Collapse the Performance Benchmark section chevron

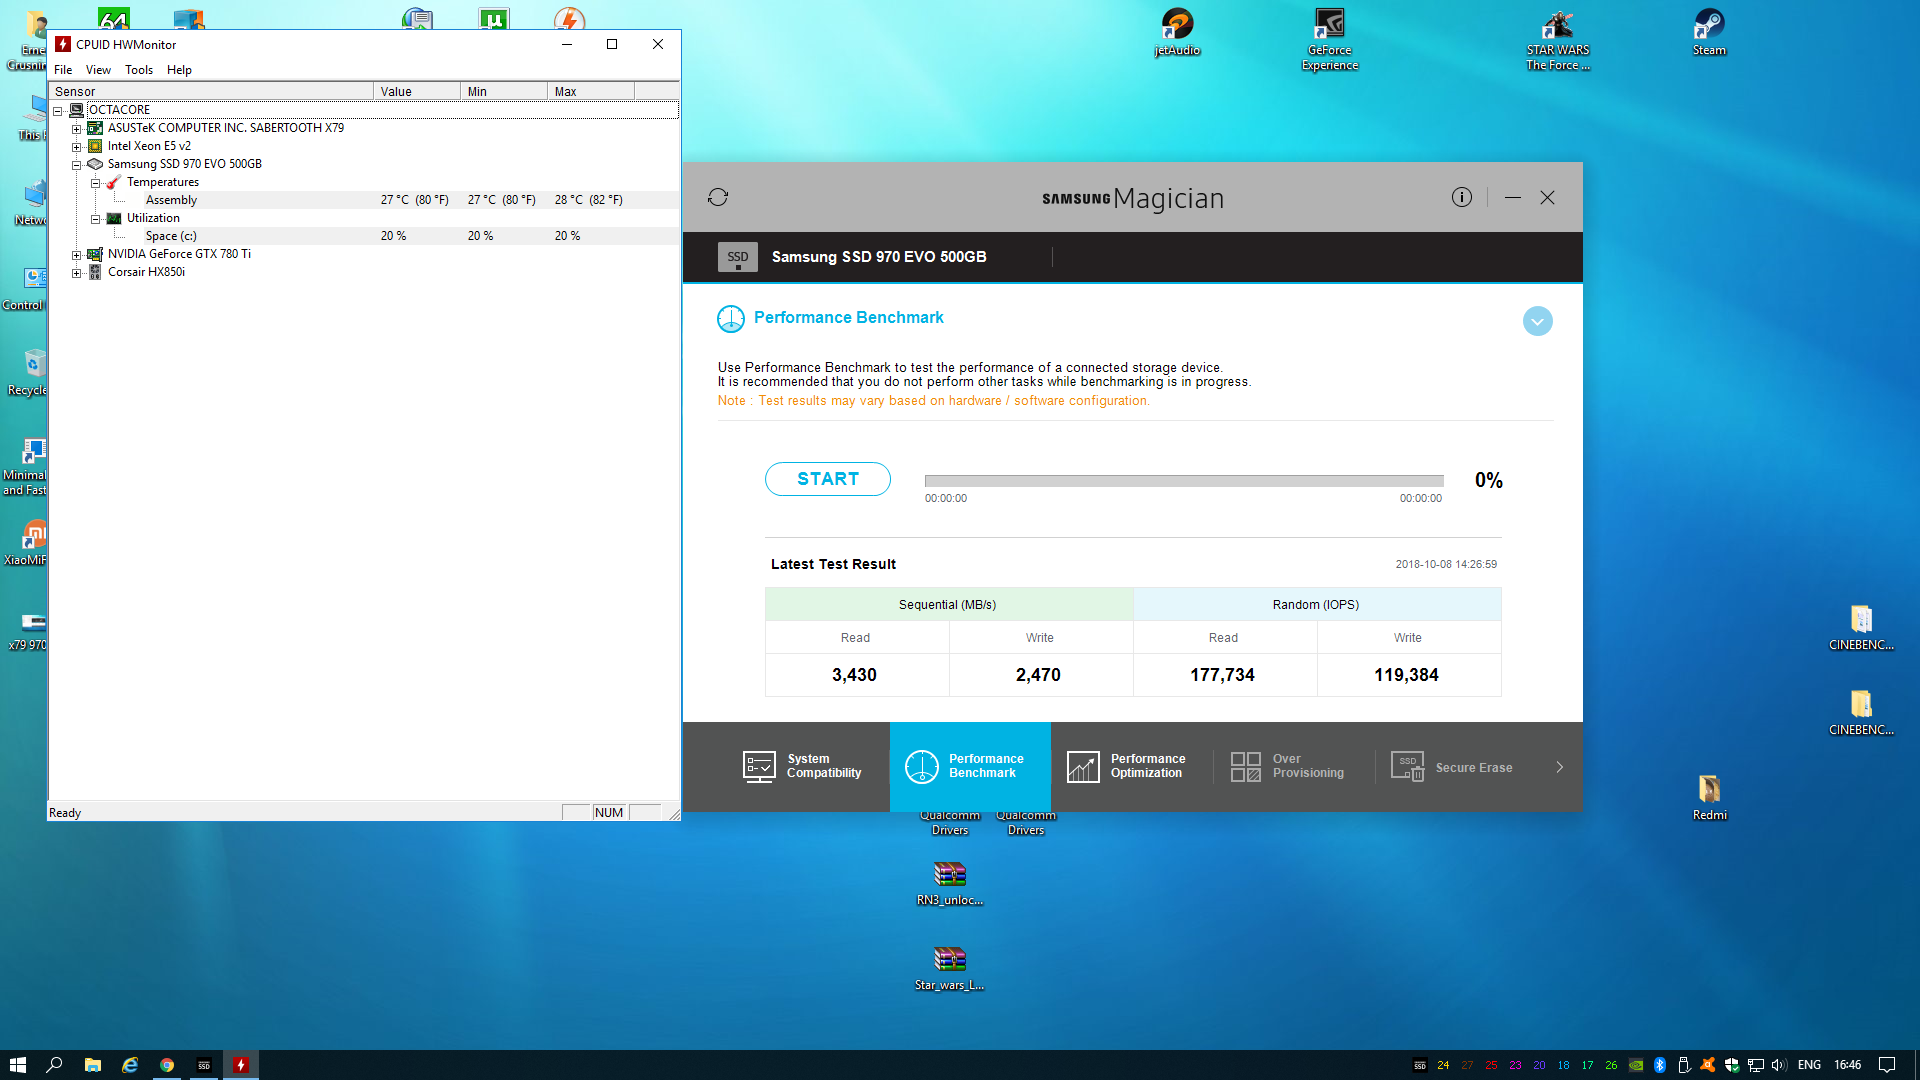[x=1538, y=321]
